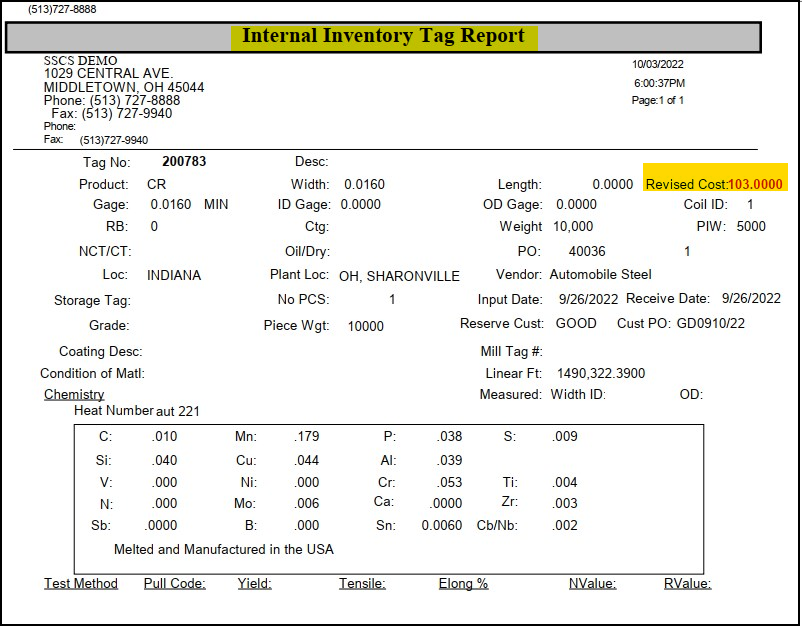Click the Test Method column heading
Viewport: 802px width, 630px height.
point(81,583)
